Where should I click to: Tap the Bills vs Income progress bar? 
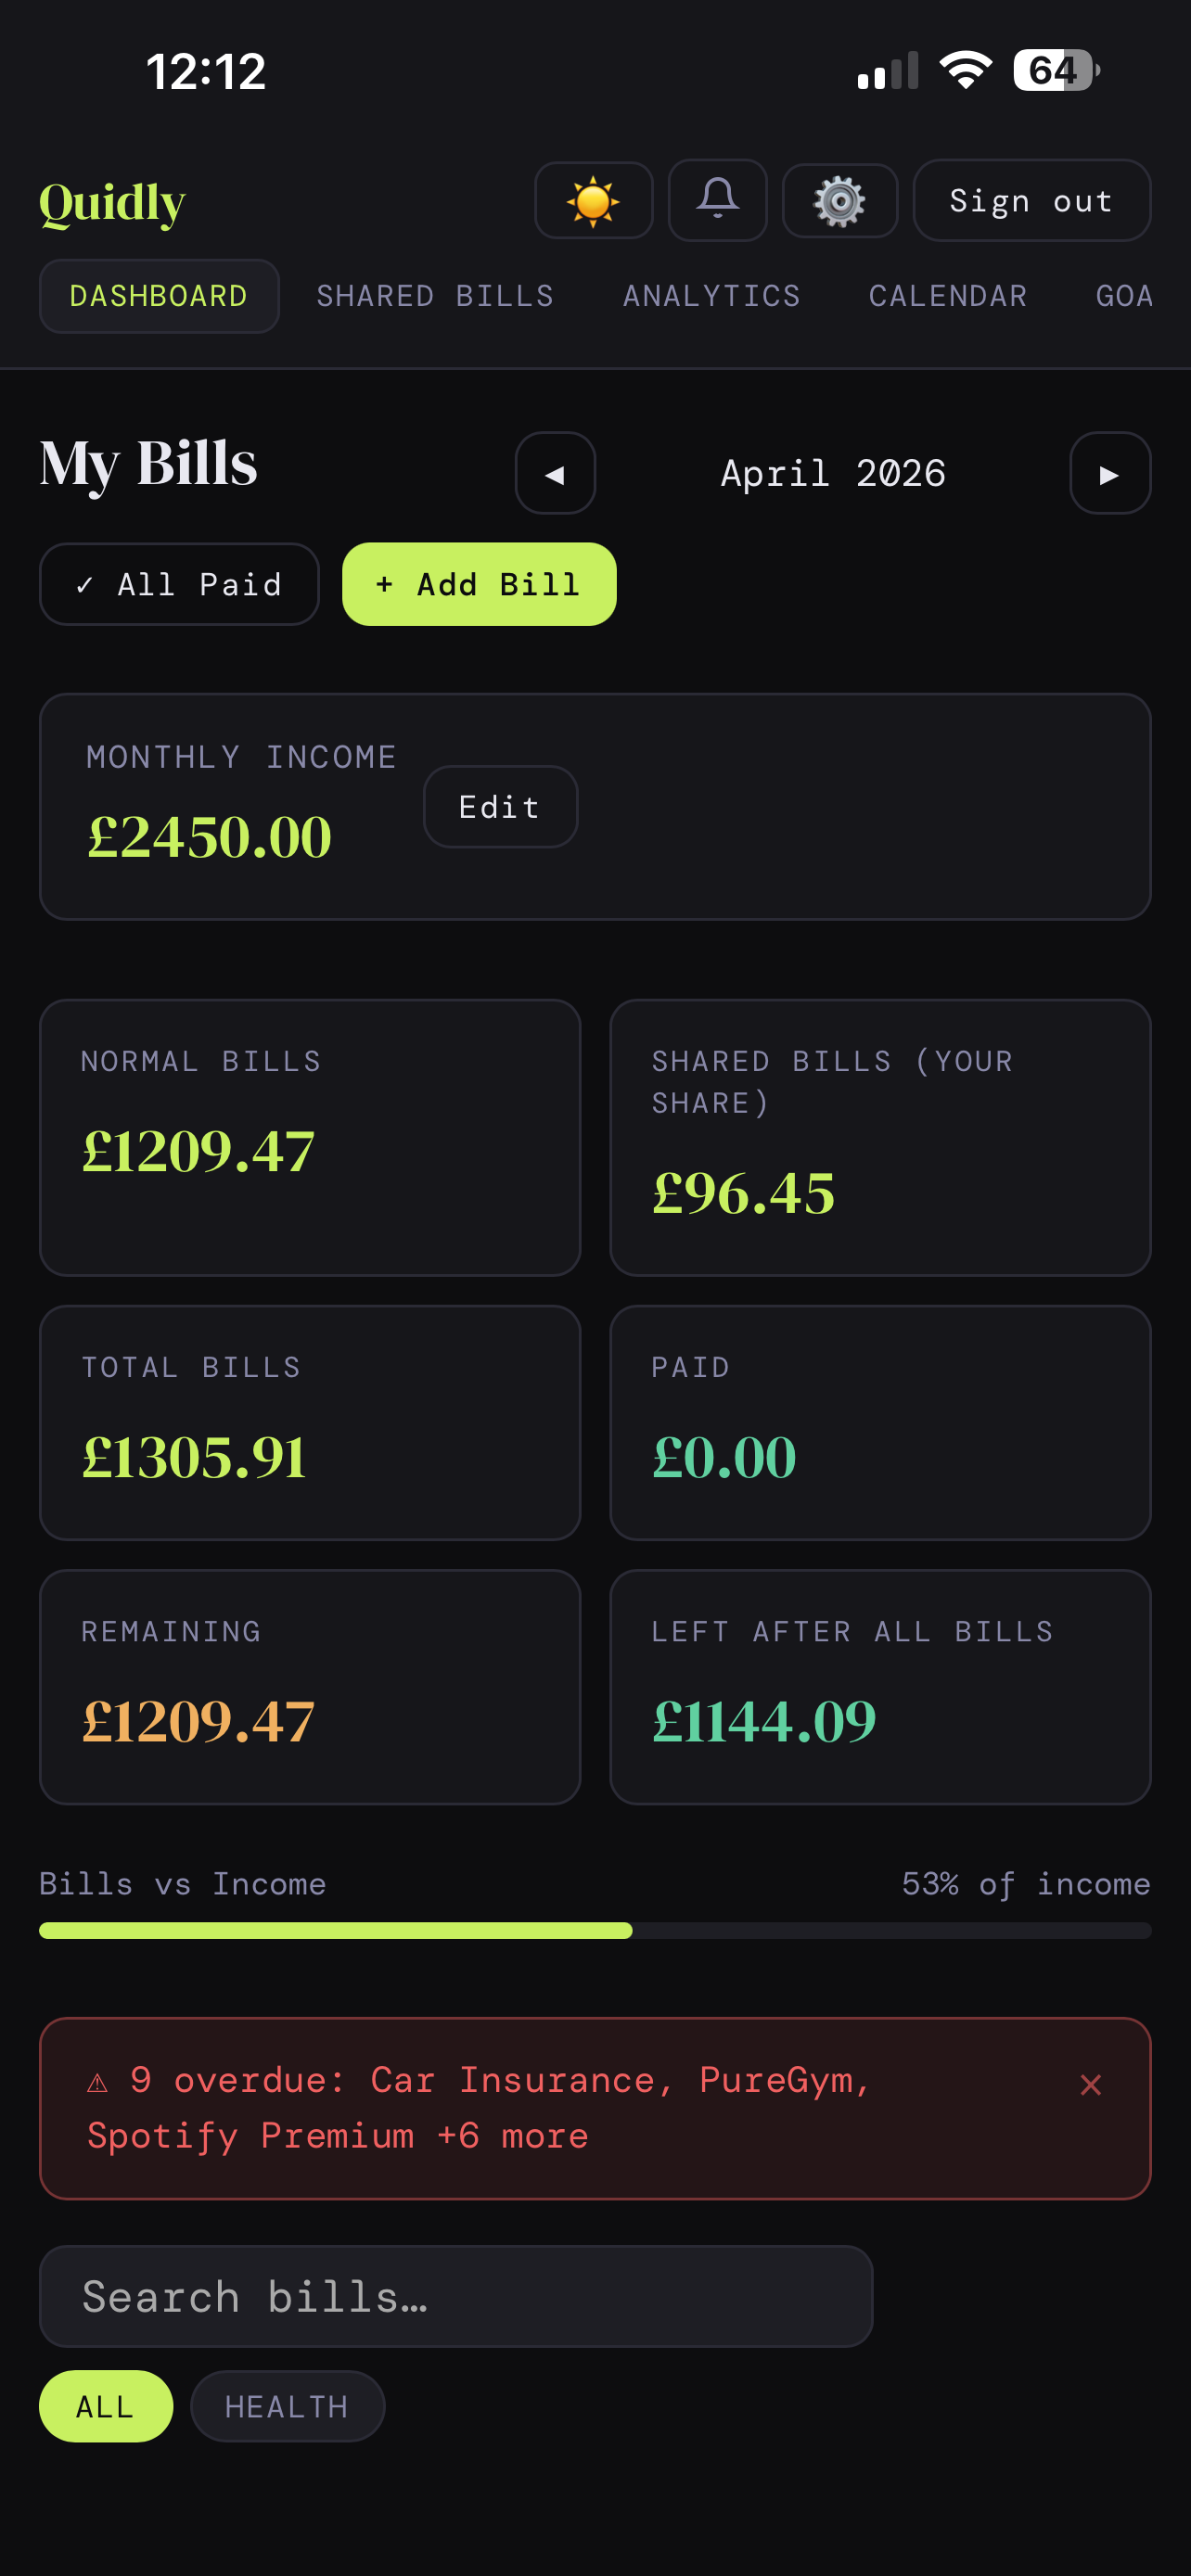point(595,1930)
